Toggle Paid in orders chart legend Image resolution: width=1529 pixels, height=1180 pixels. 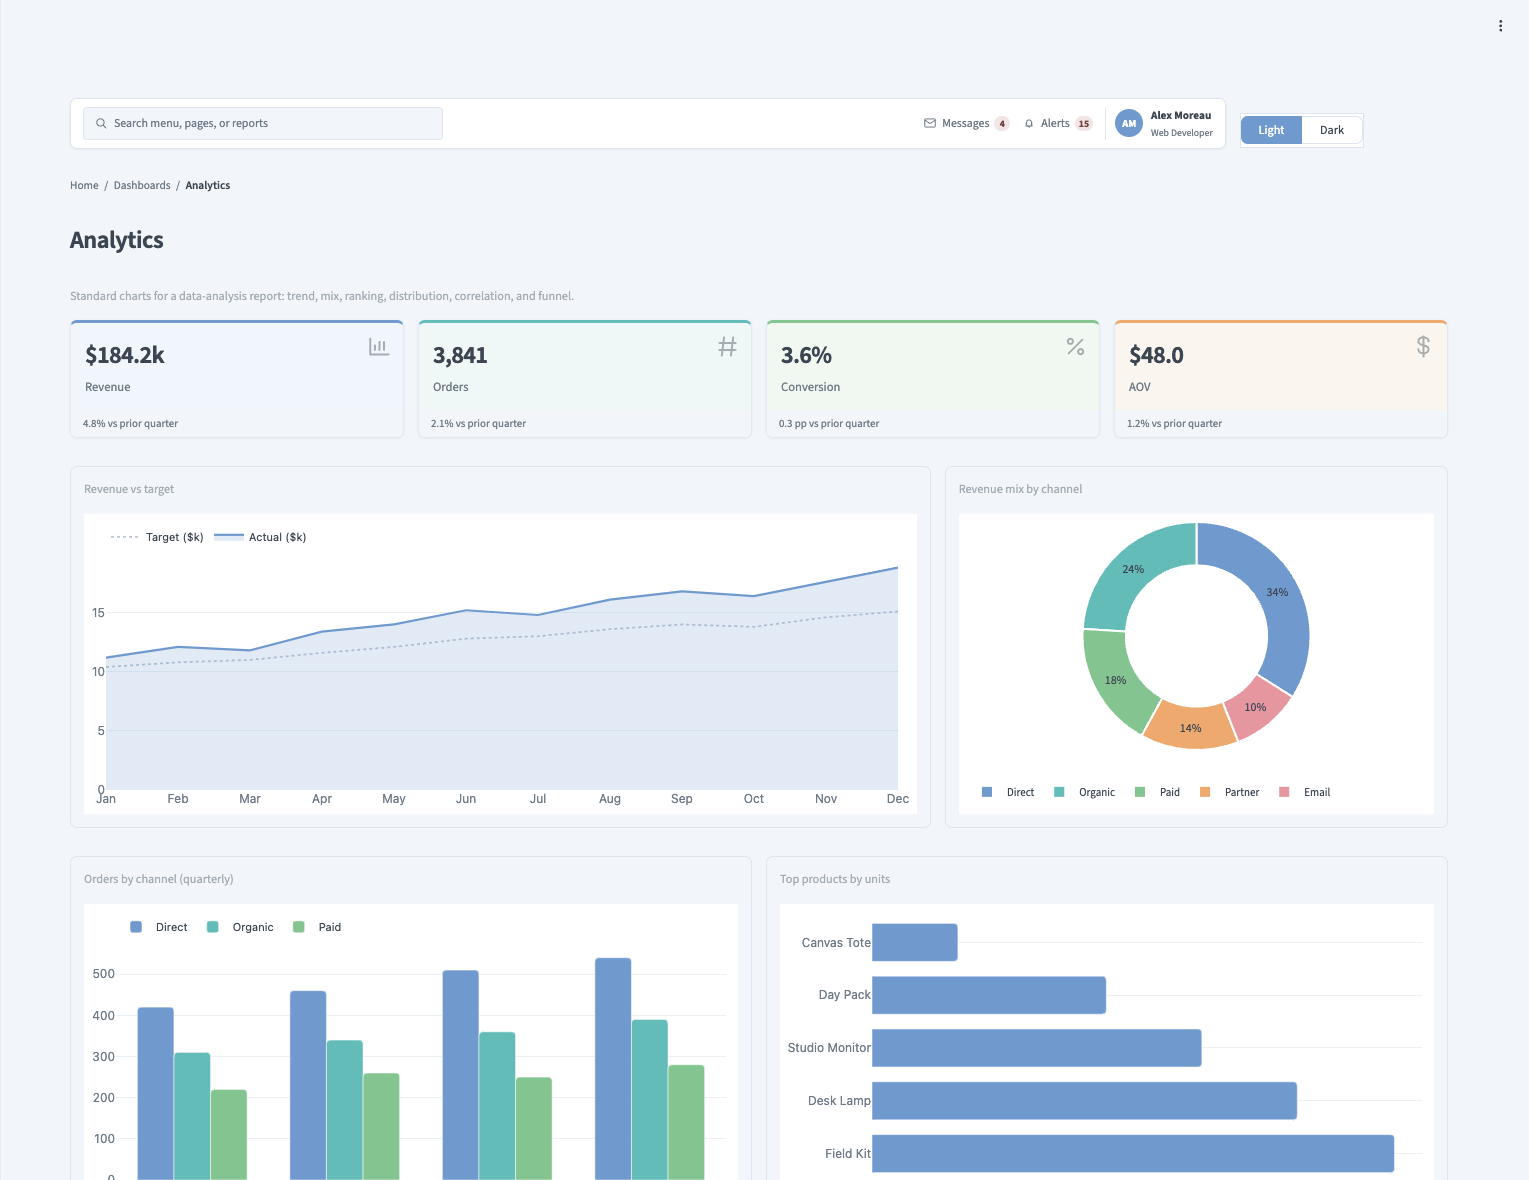[x=317, y=927]
